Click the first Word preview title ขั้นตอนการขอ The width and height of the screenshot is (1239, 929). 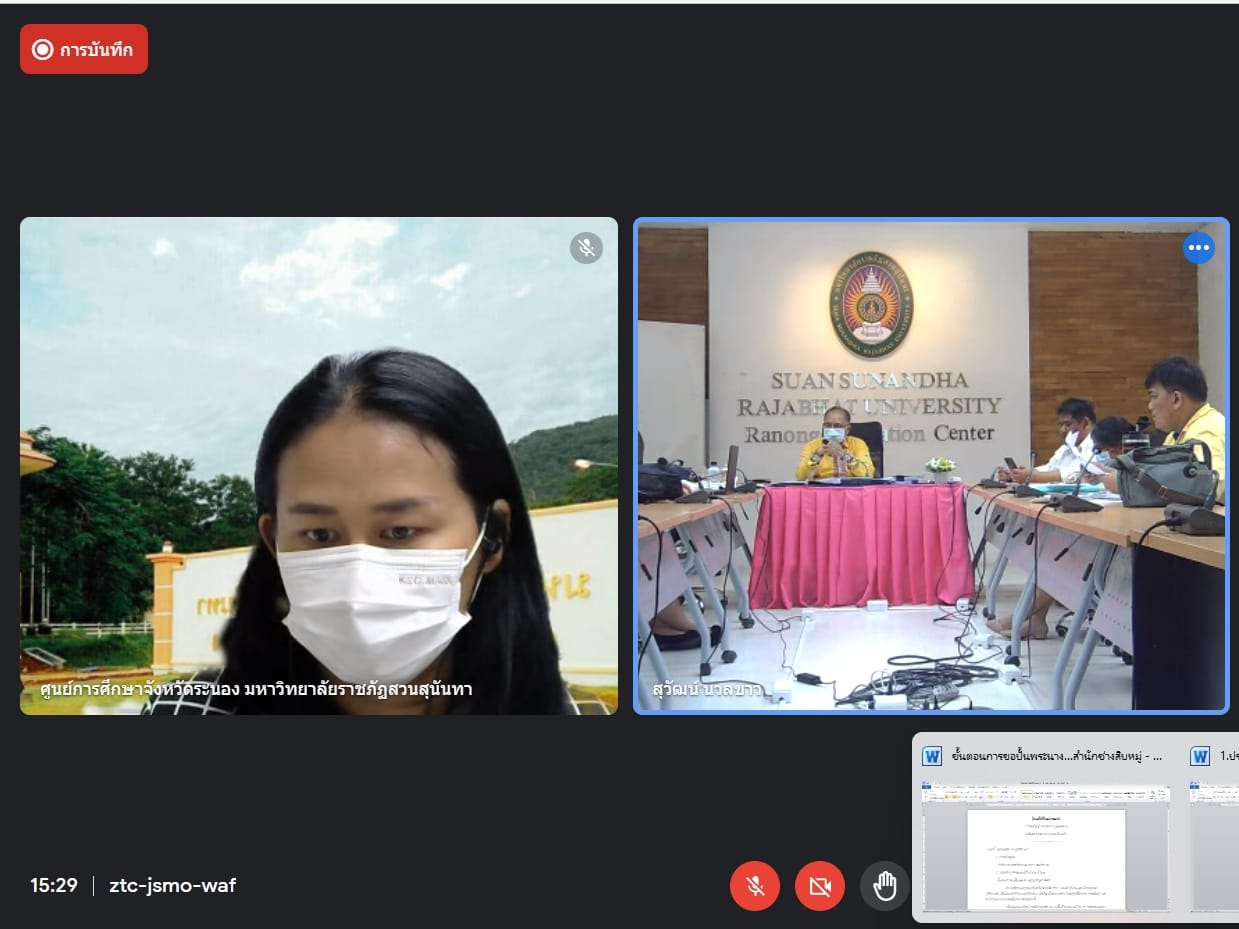(x=1055, y=756)
